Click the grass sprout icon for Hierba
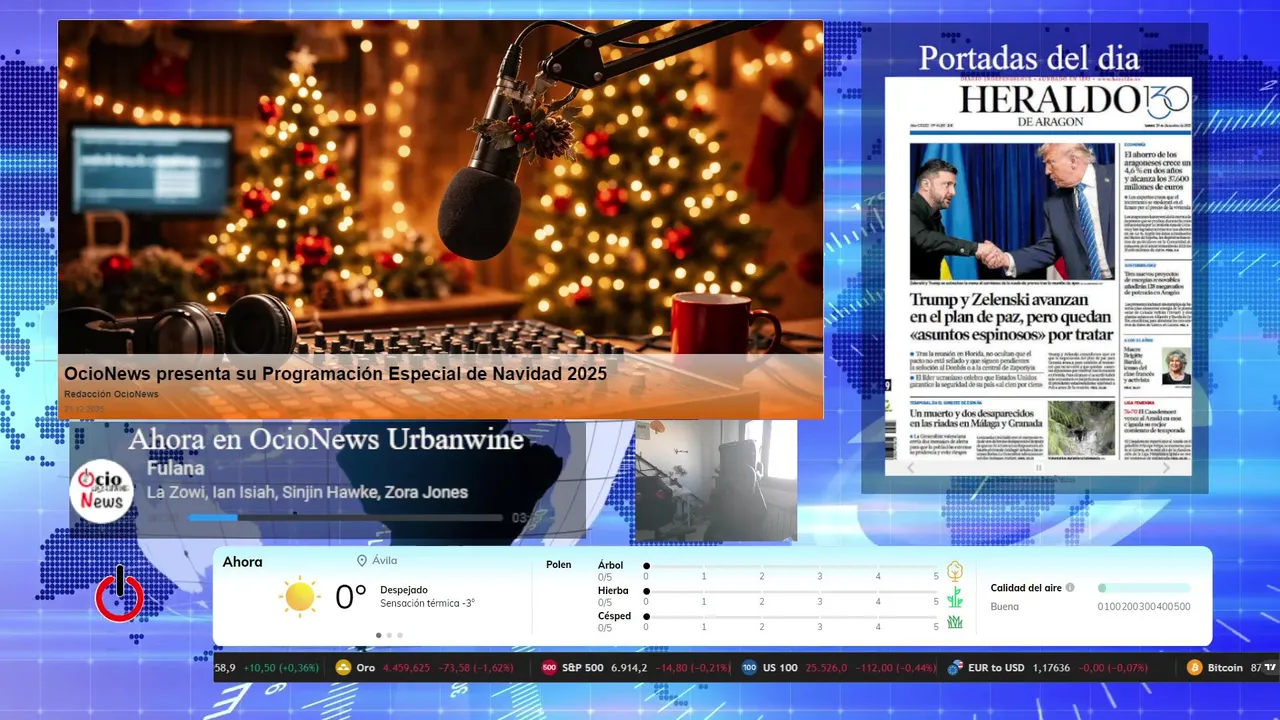Screen dimensions: 1280x720 (x=954, y=598)
